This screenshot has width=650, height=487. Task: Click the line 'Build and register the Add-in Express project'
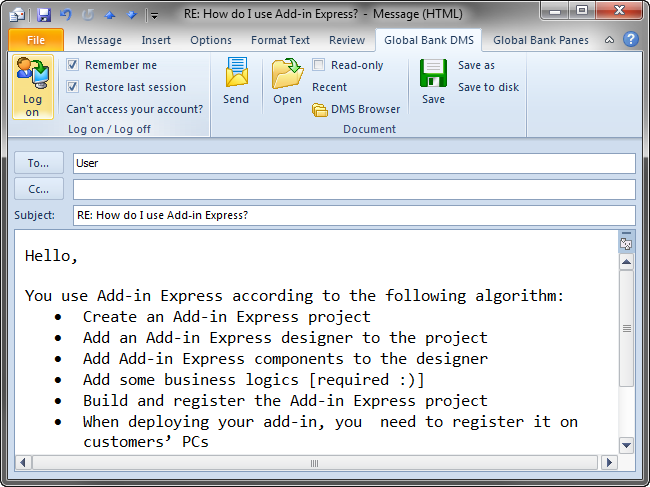285,401
